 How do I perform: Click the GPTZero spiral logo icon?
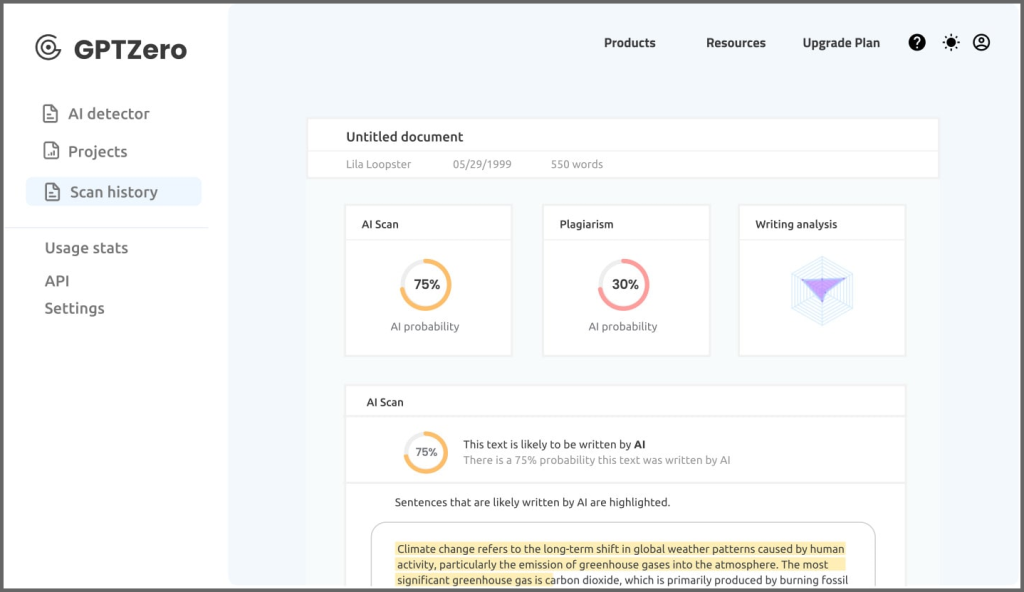(x=48, y=48)
